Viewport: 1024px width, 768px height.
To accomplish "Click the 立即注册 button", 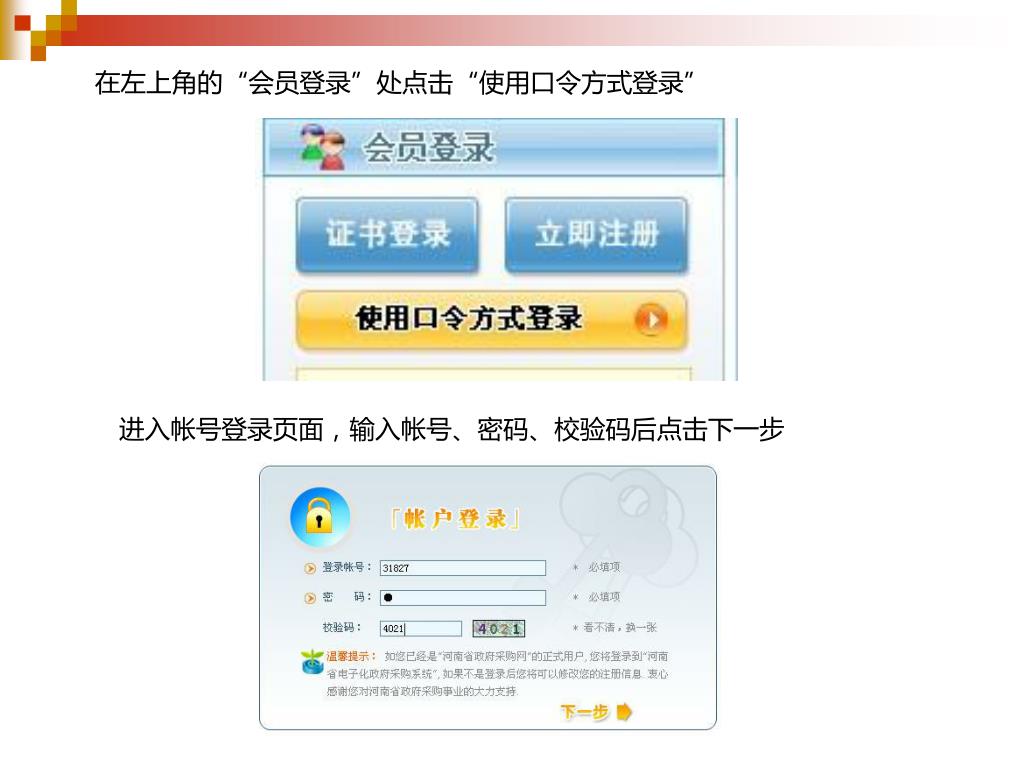I will pyautogui.click(x=596, y=234).
